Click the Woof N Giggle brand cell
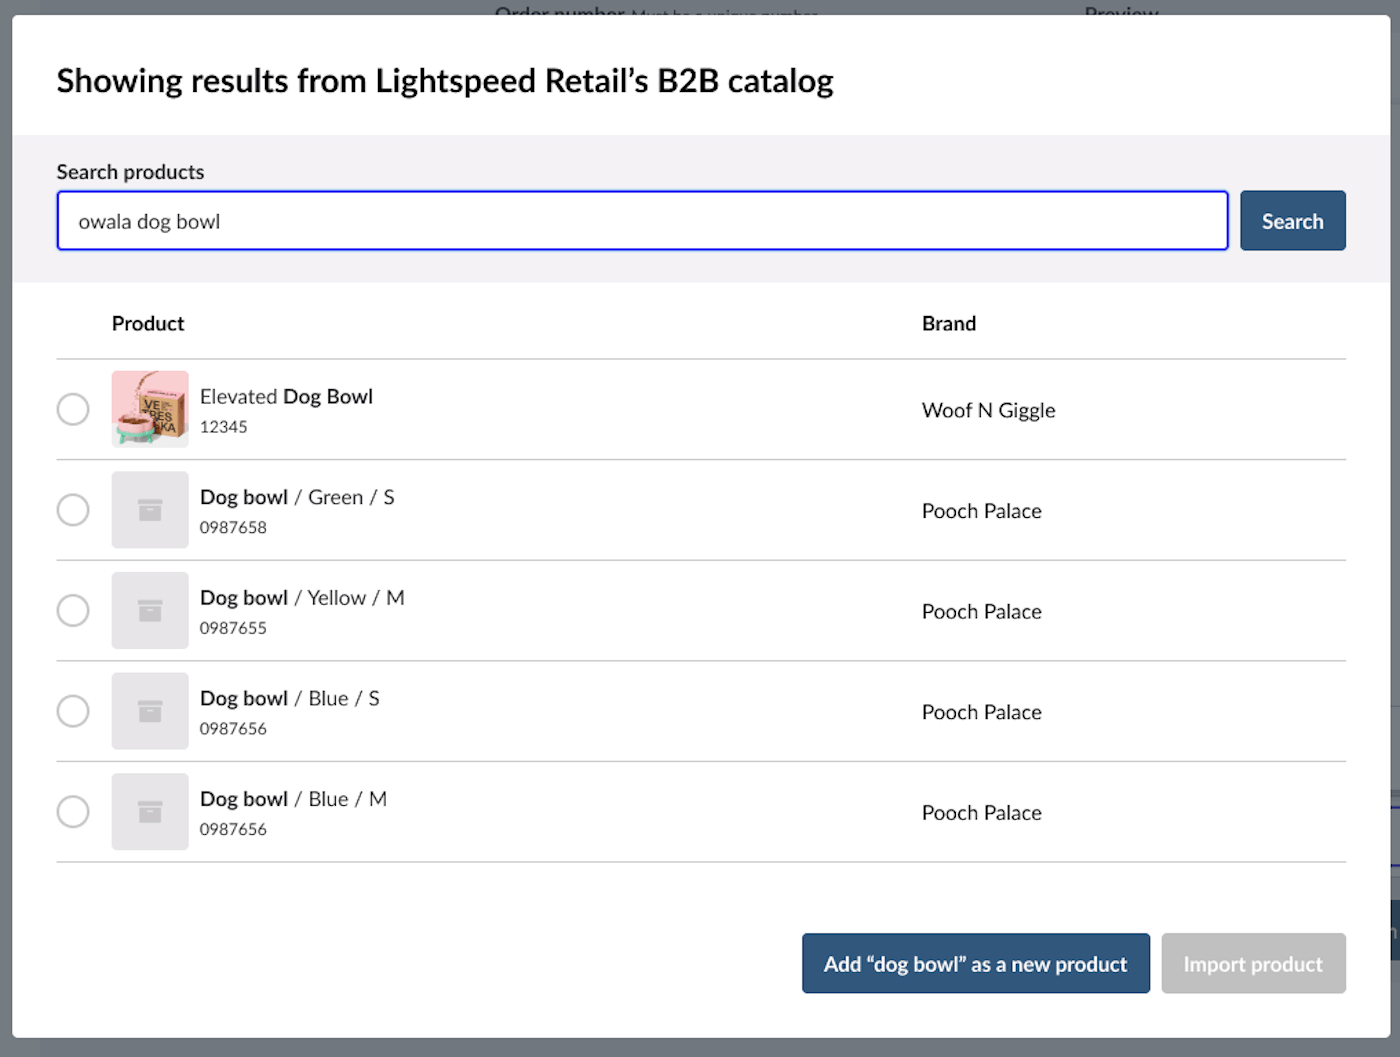Image resolution: width=1400 pixels, height=1057 pixels. click(989, 410)
